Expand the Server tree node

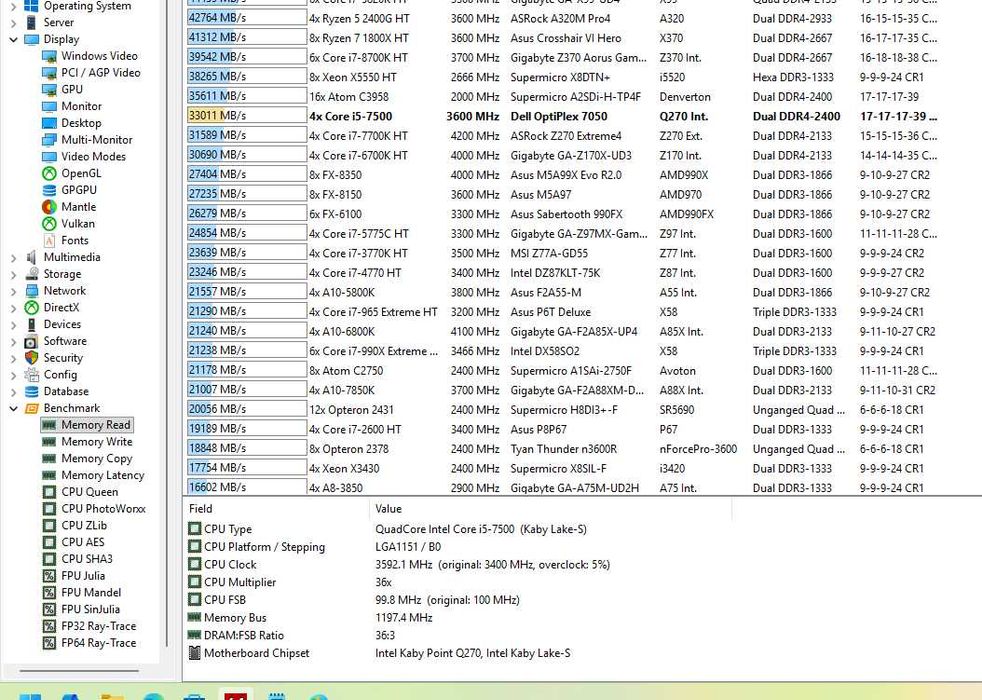click(x=13, y=23)
